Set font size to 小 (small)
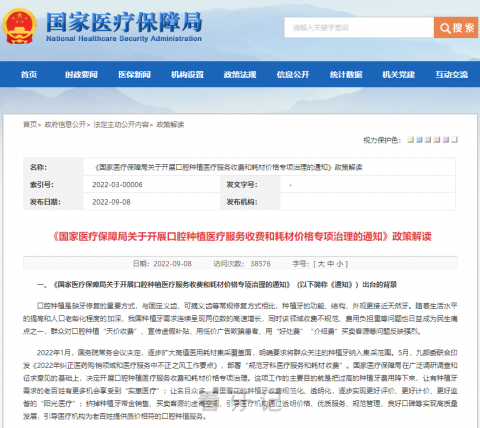This screenshot has height=428, width=480. pos(340,264)
